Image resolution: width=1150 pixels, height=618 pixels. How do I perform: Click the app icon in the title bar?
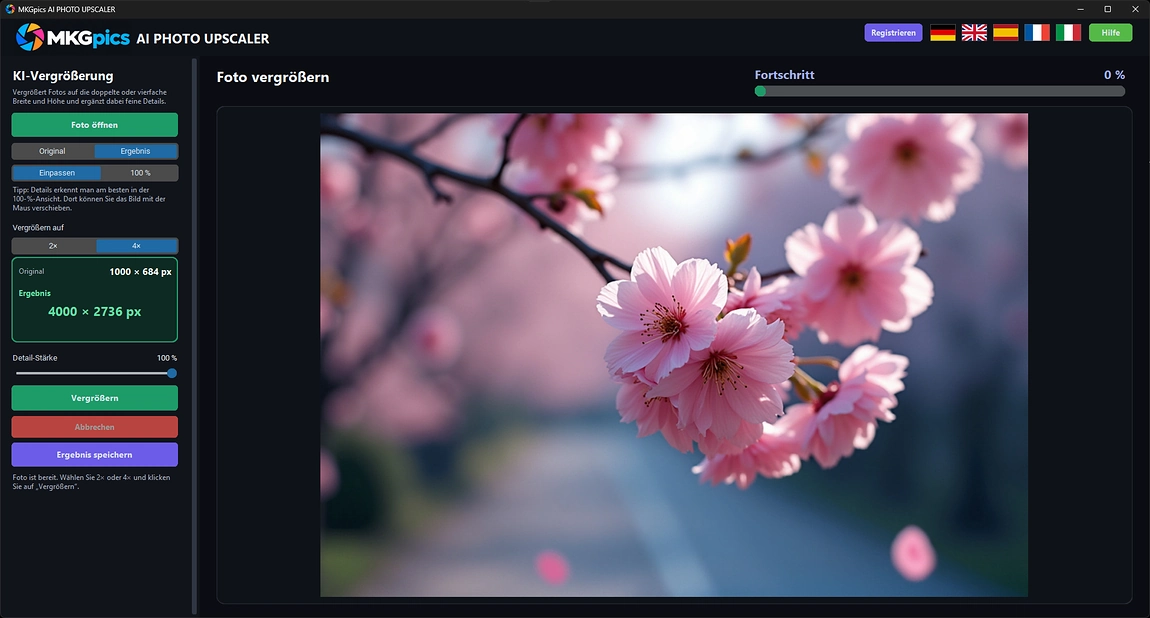(10, 9)
